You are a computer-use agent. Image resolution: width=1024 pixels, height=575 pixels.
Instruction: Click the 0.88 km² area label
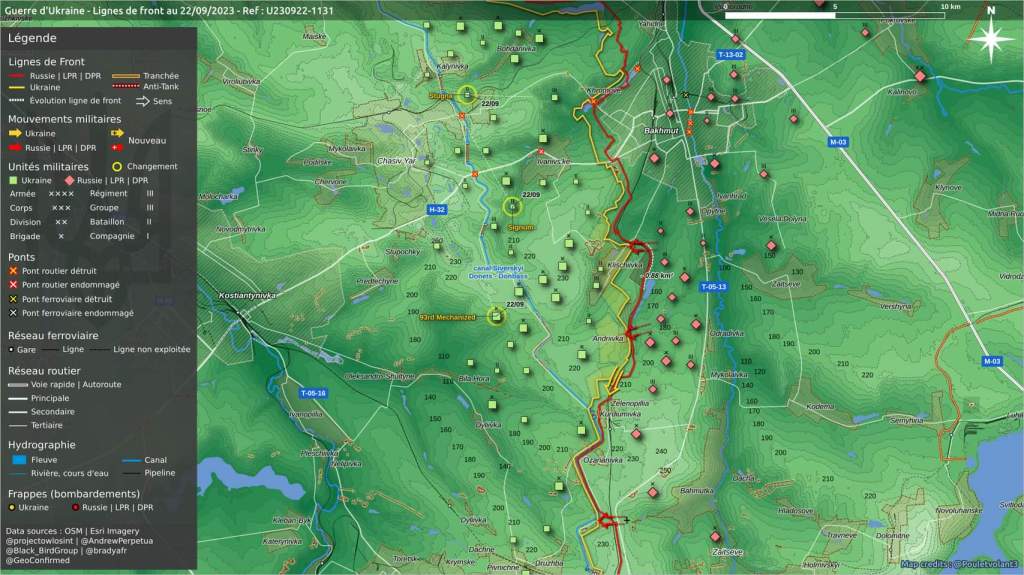point(659,274)
